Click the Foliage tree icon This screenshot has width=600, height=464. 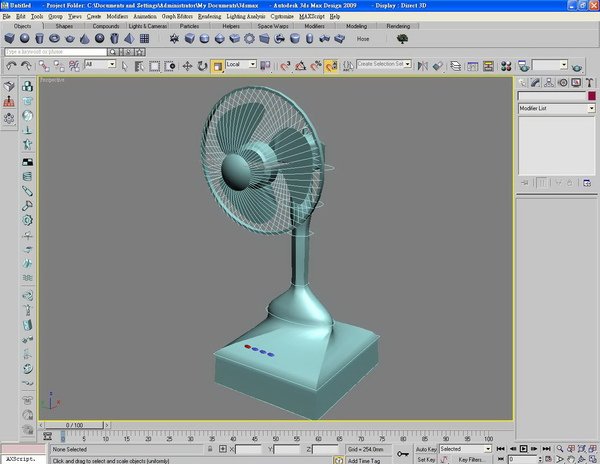click(x=402, y=38)
